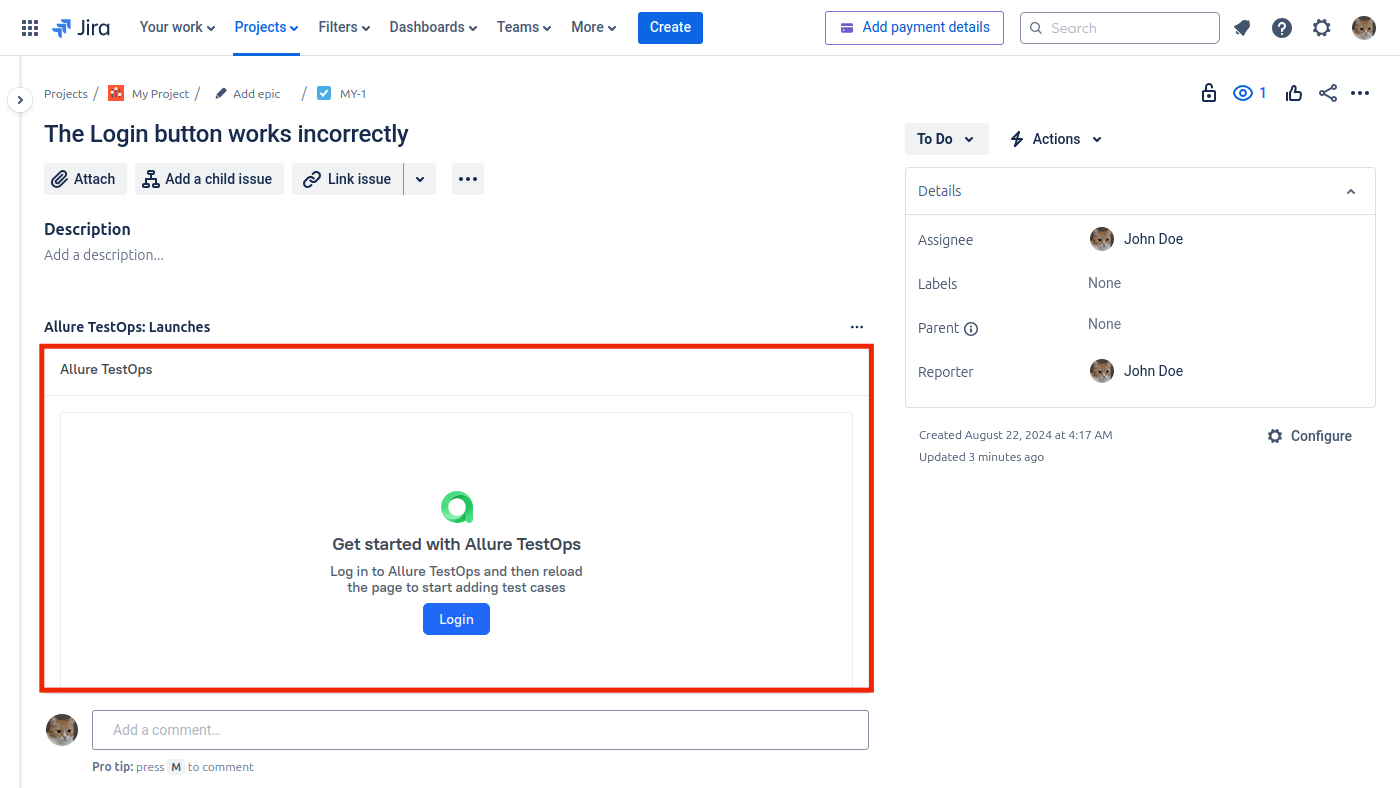1400x788 pixels.
Task: Expand the Actions dropdown
Action: point(1056,139)
